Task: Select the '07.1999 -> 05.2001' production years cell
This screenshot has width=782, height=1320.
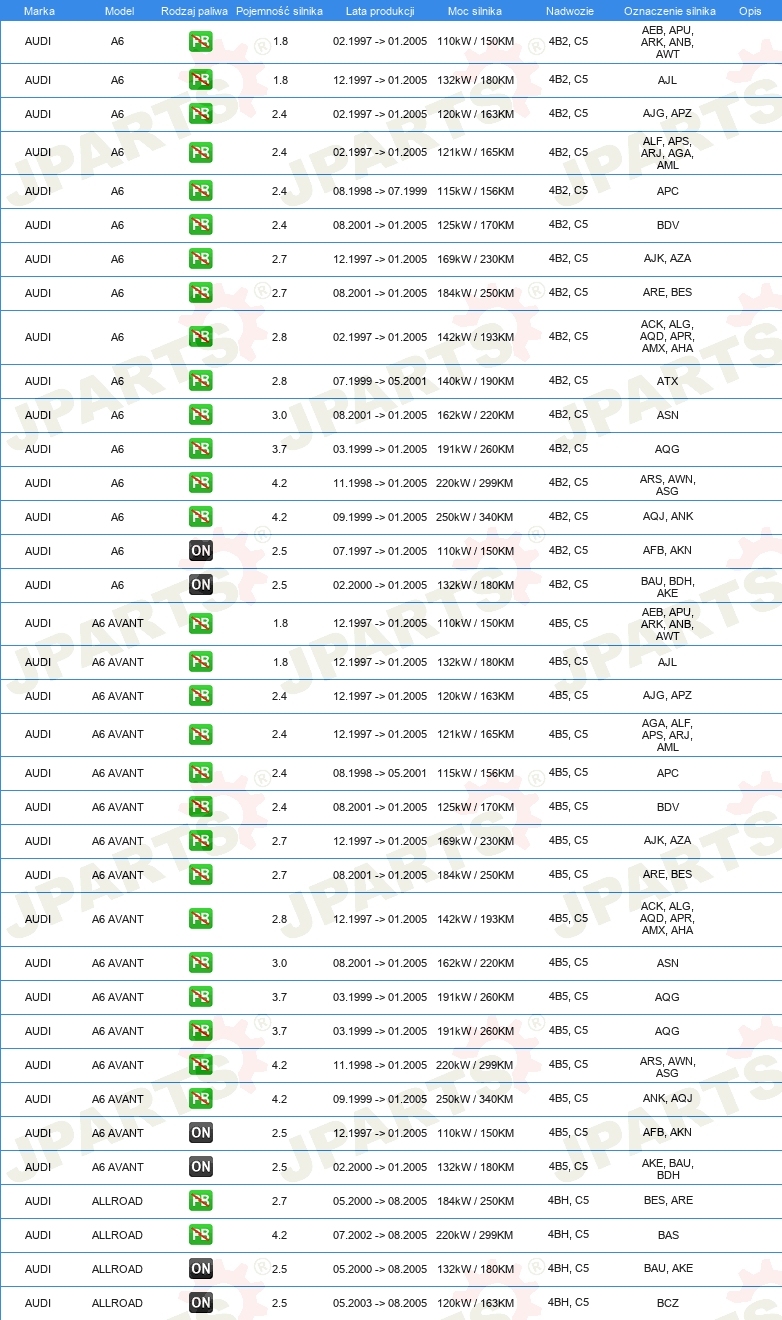Action: tap(380, 381)
